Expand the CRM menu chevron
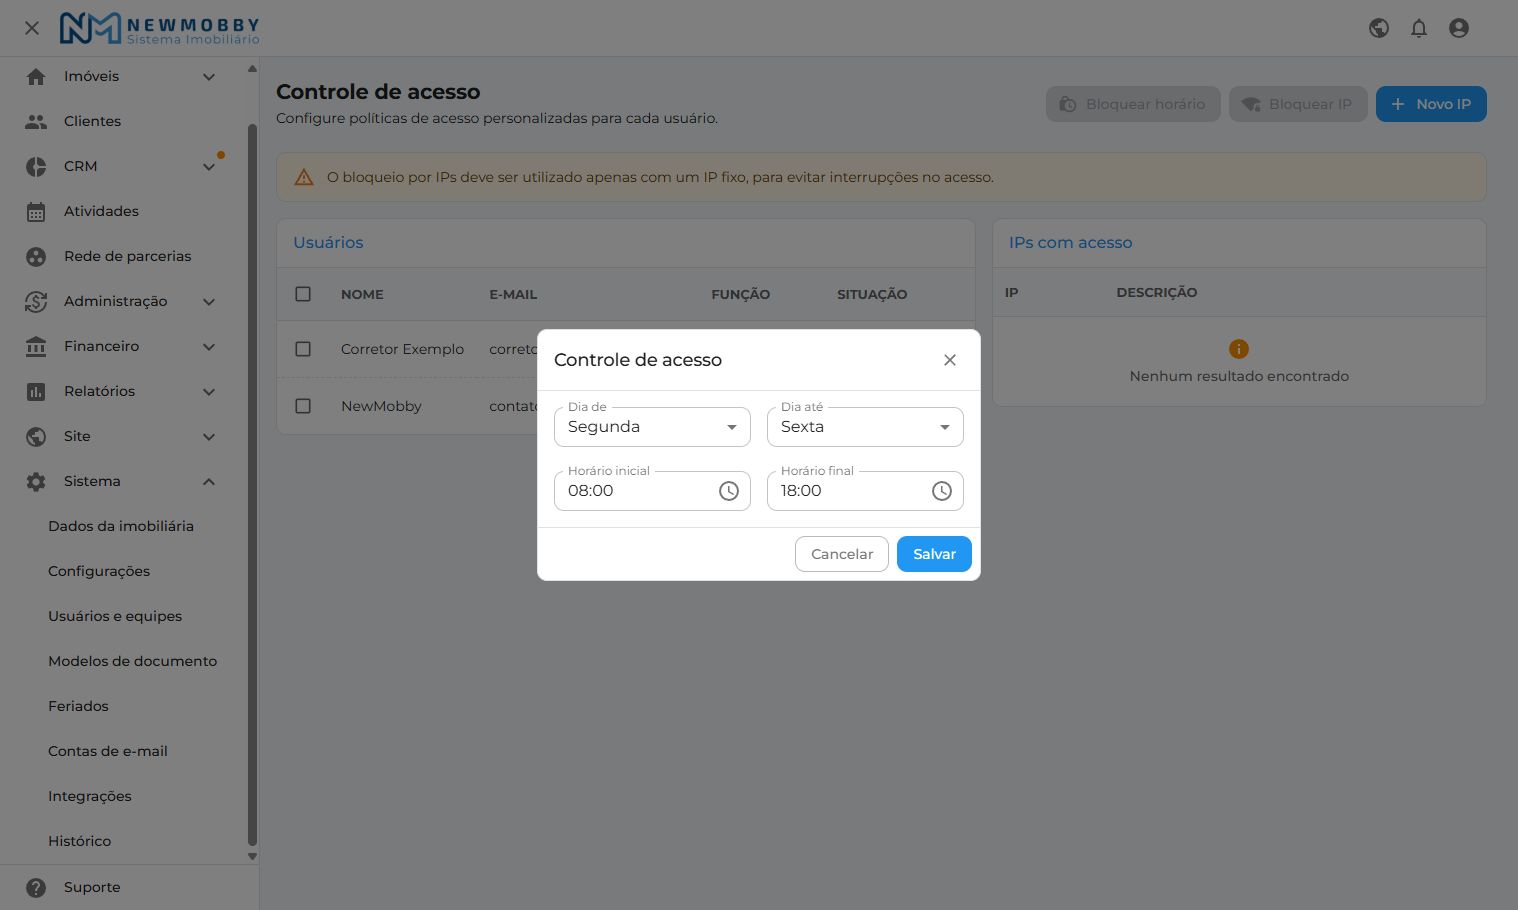The image size is (1518, 910). [x=209, y=166]
